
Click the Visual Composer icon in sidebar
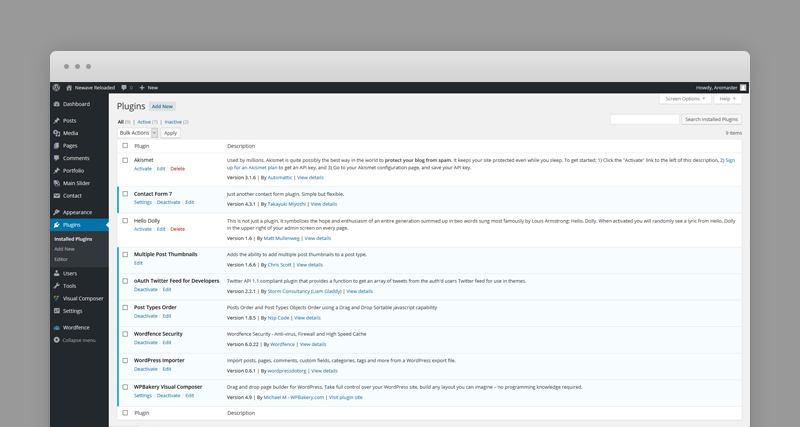tap(57, 298)
